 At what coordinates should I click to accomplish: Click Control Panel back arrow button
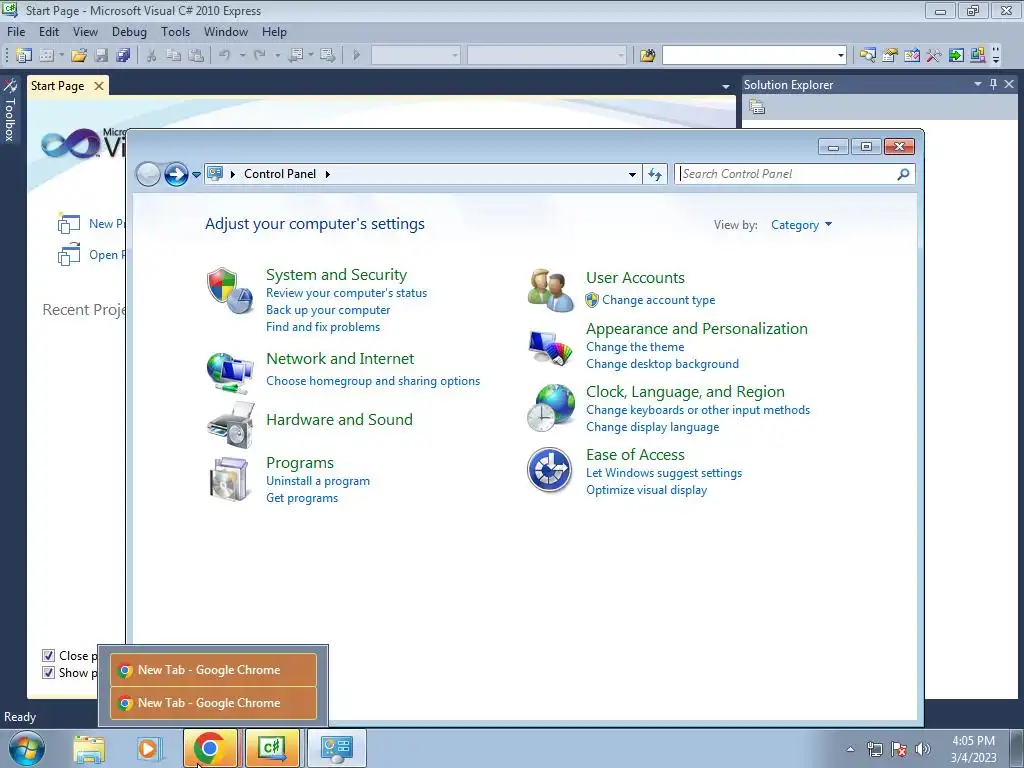coord(148,174)
